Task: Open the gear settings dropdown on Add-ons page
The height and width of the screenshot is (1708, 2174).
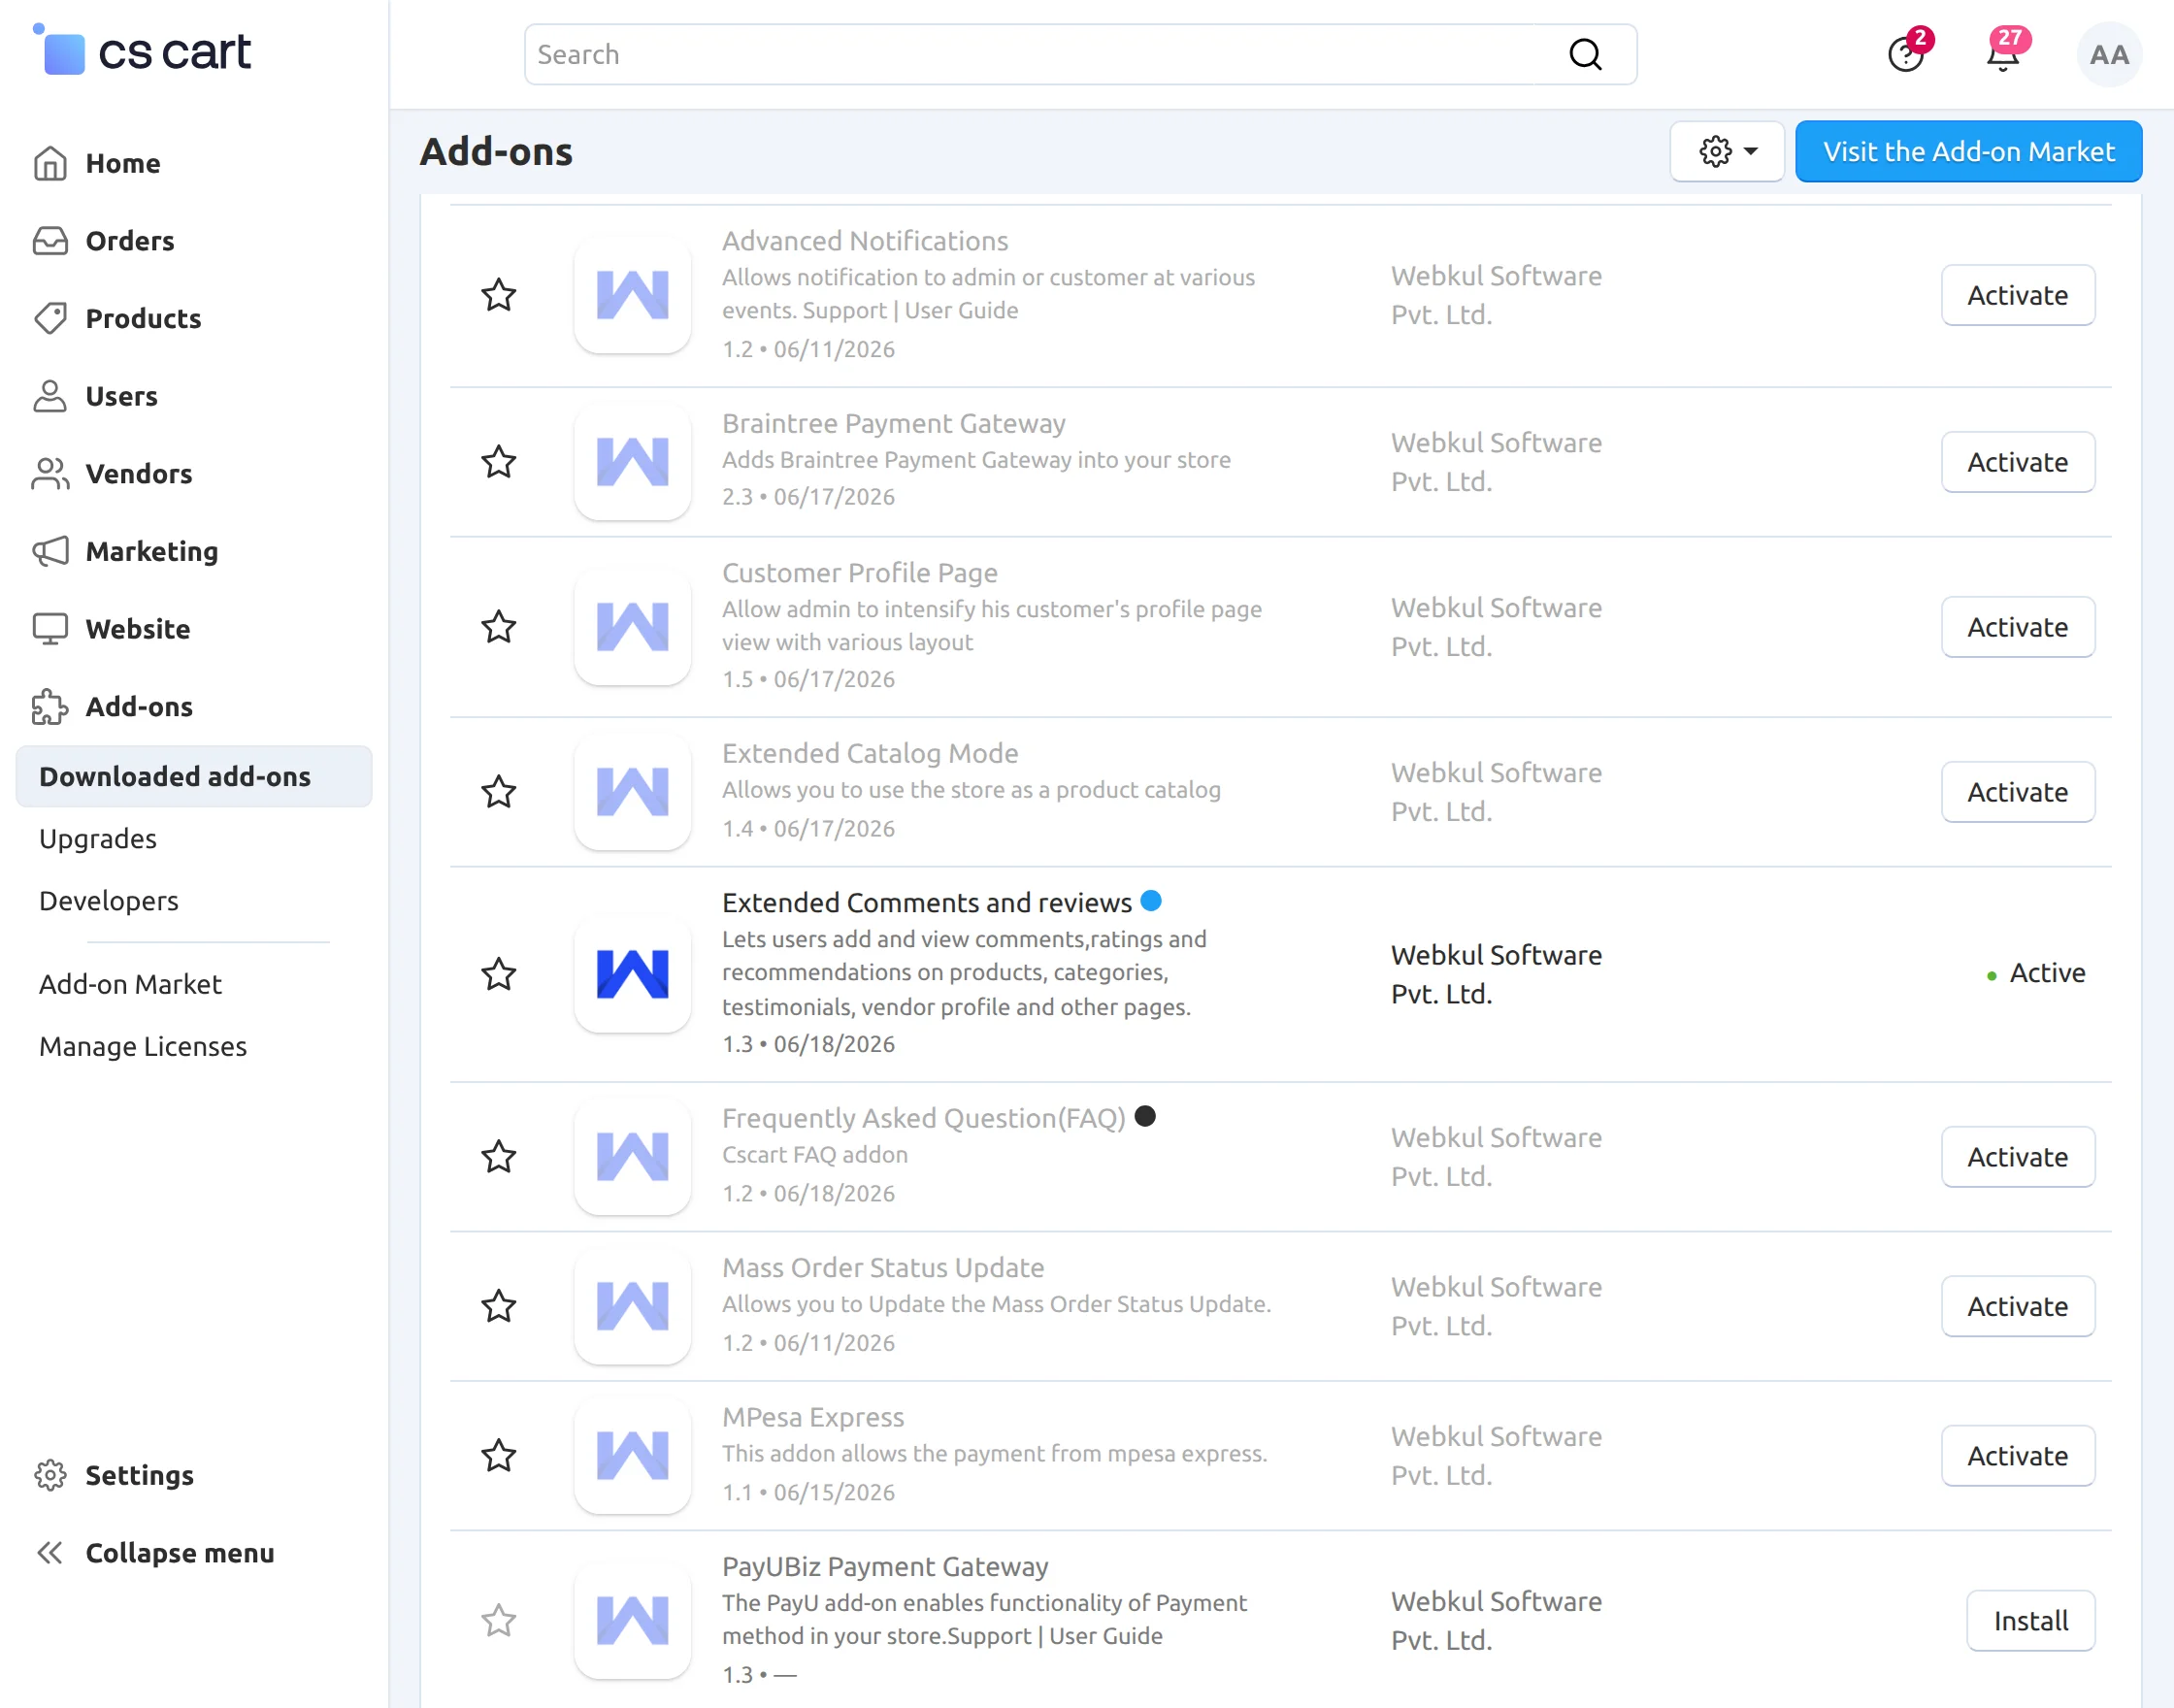Action: coord(1727,151)
